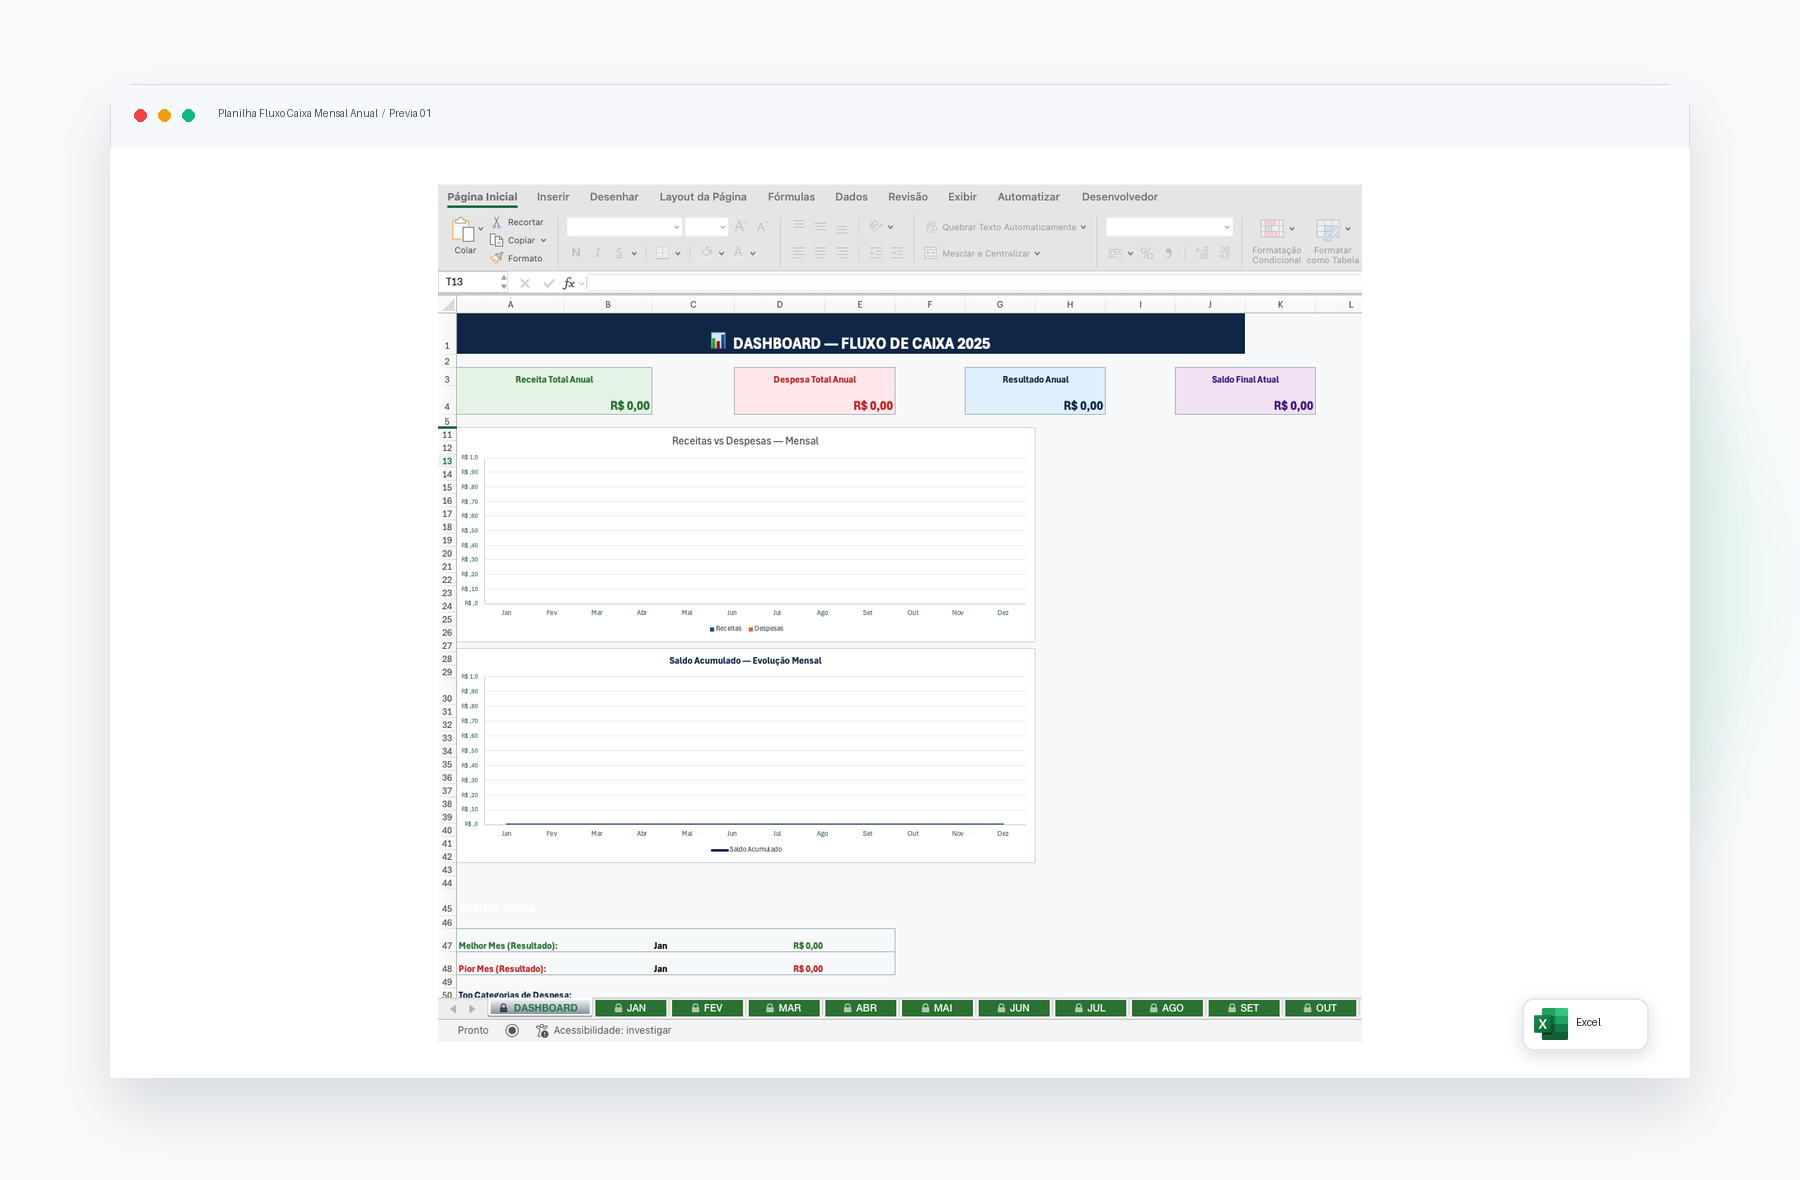Open the fill color bucket picker
The height and width of the screenshot is (1180, 1800).
point(707,253)
